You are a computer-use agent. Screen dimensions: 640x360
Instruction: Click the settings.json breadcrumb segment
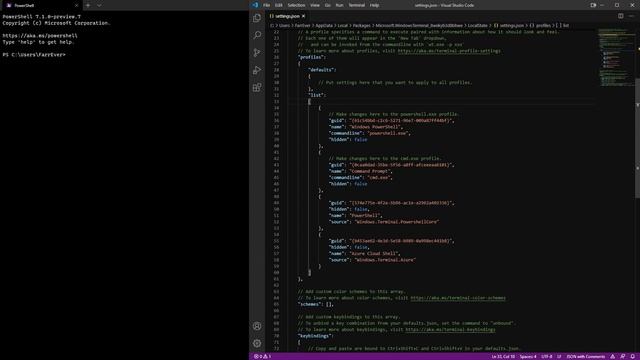coord(508,25)
